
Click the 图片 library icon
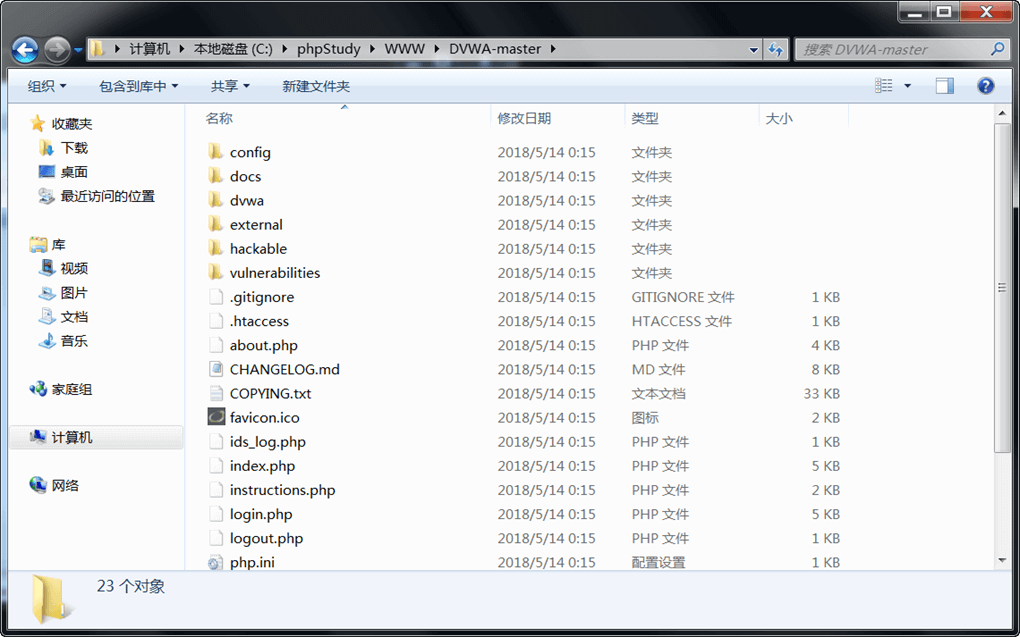pos(47,293)
